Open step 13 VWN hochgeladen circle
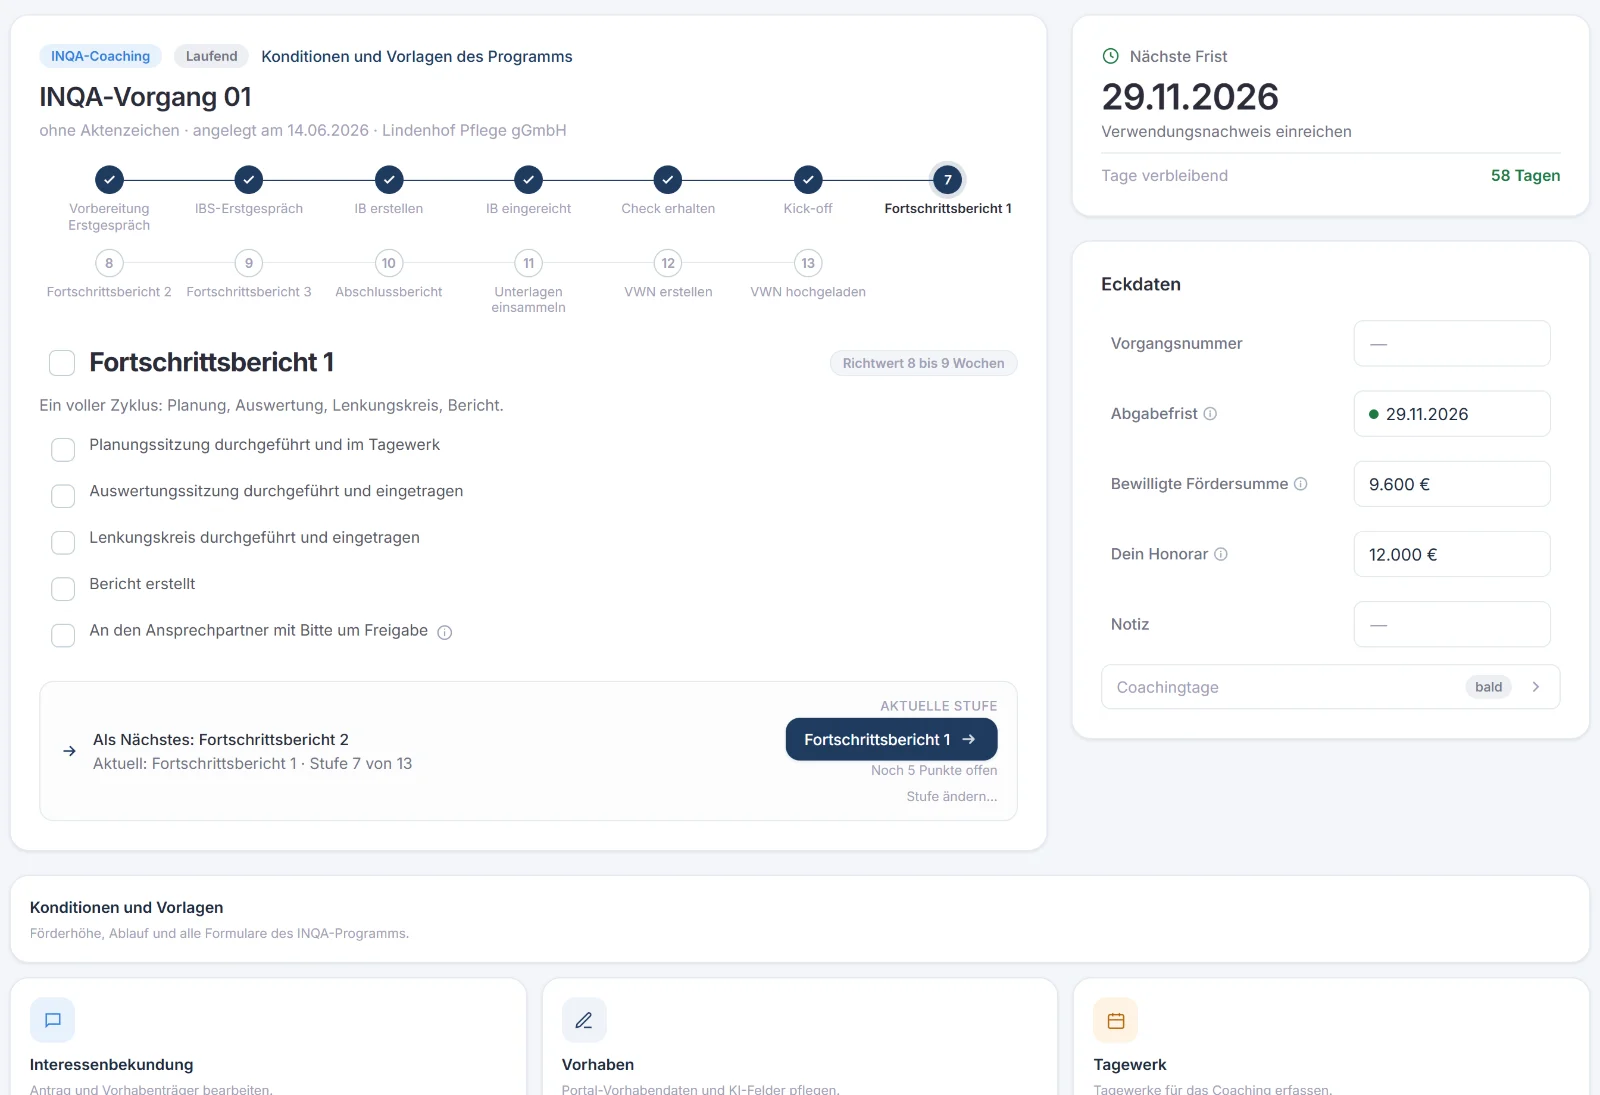The height and width of the screenshot is (1095, 1600). 808,263
